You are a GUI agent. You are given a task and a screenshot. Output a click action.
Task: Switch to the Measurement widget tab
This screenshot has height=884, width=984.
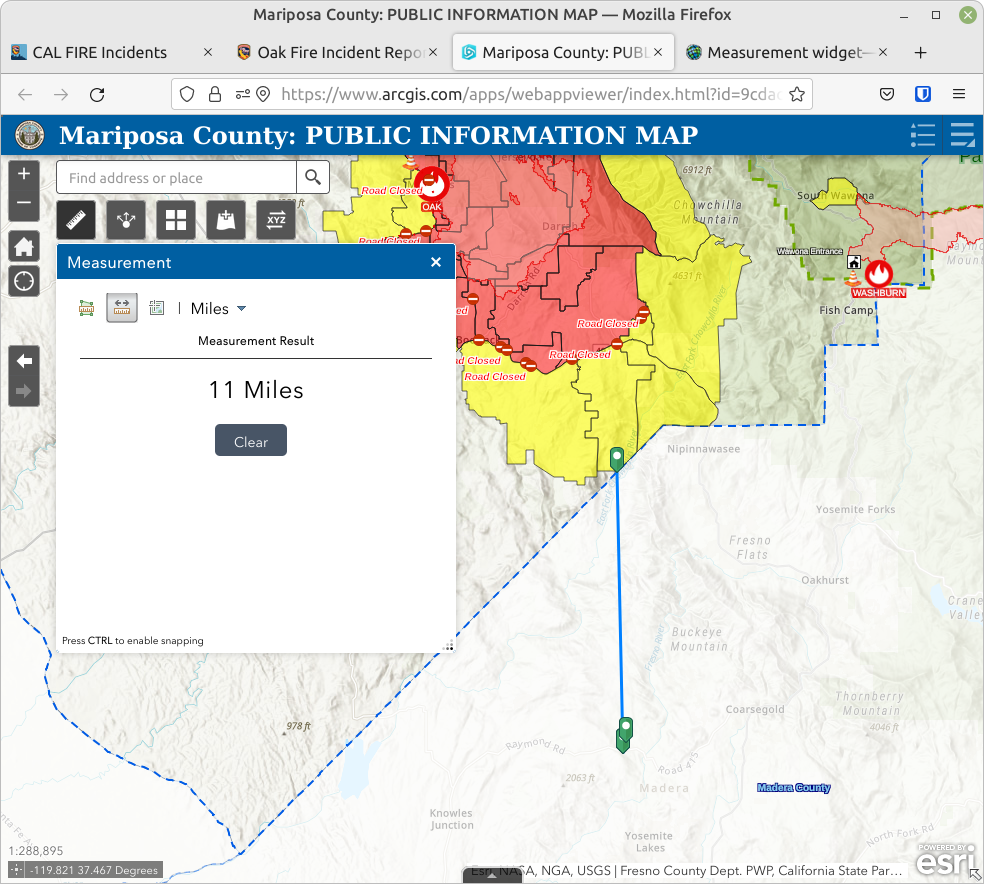(x=780, y=52)
